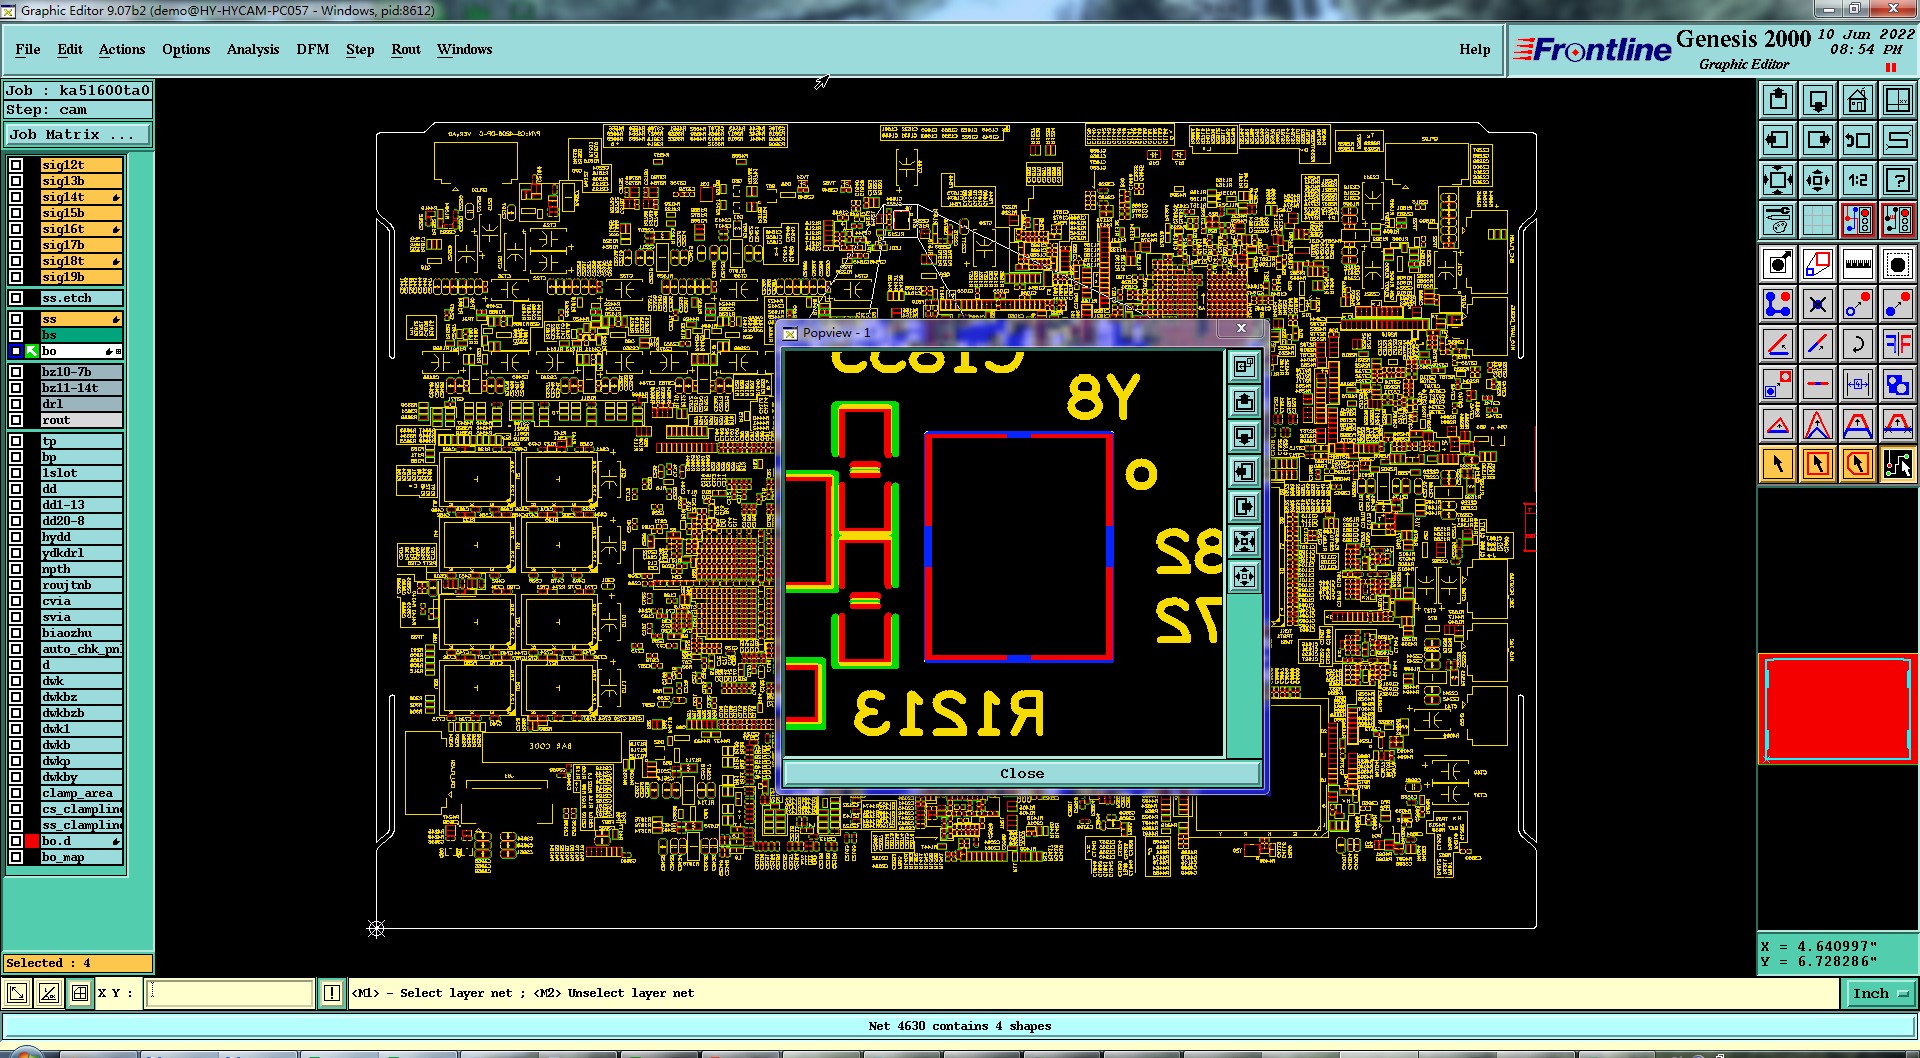This screenshot has height=1058, width=1920.
Task: Click the red board overview thumbnail
Action: point(1838,709)
